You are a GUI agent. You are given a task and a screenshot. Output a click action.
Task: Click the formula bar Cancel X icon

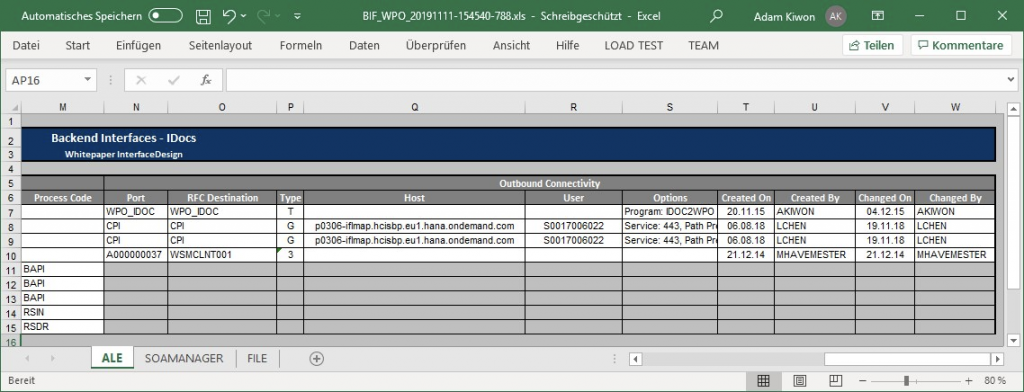141,80
